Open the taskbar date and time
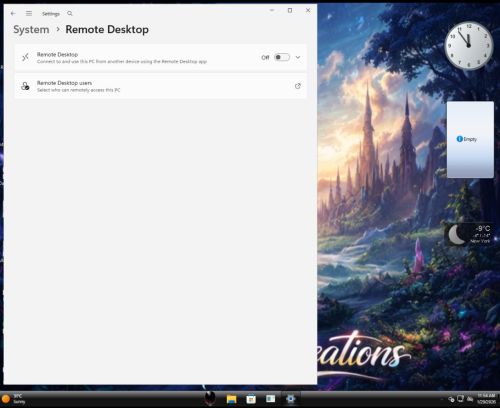 tap(486, 399)
